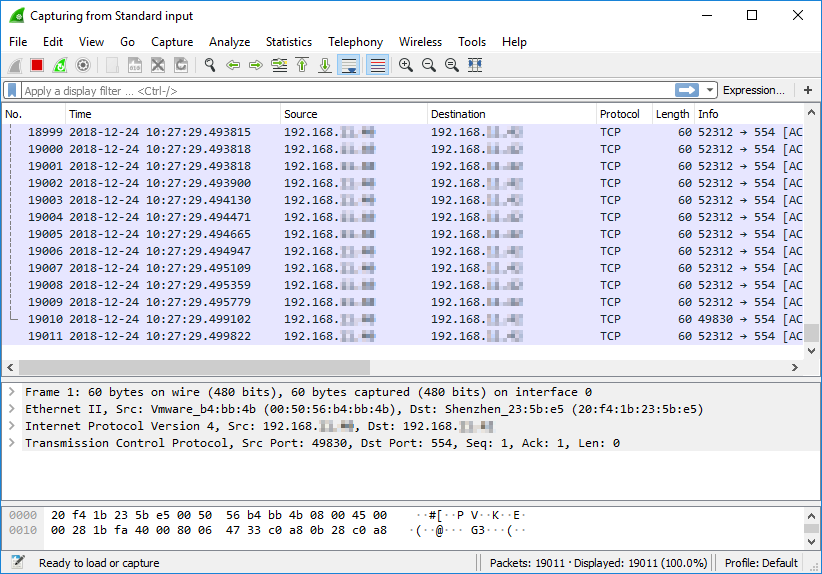Open the File menu
Viewport: 822px width, 574px height.
[x=18, y=42]
